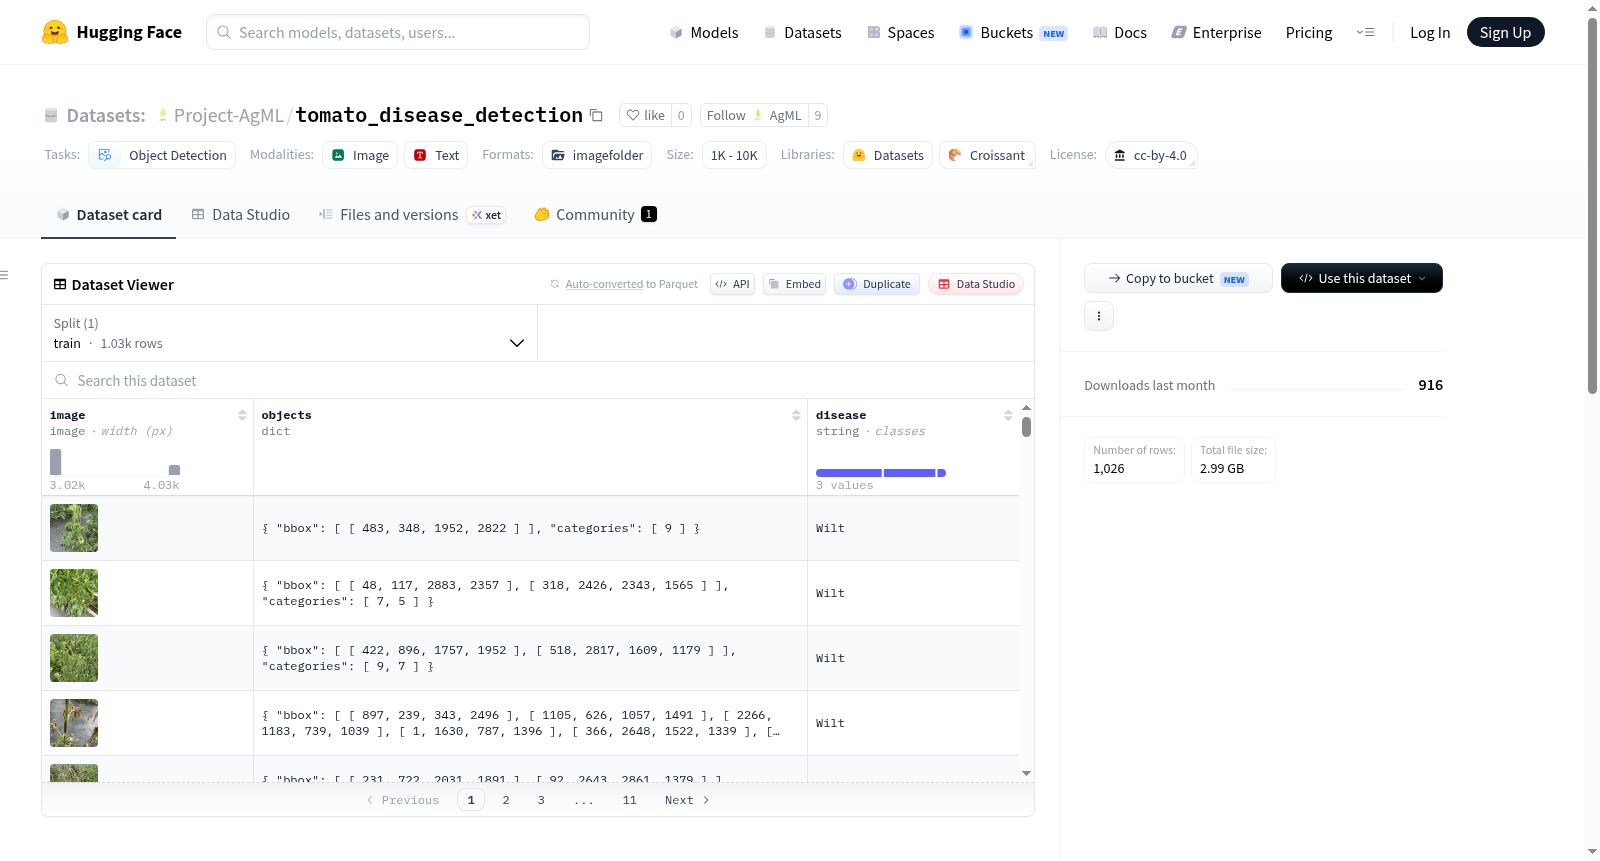Open Buckets in the navigation
The height and width of the screenshot is (861, 1600).
click(1013, 33)
